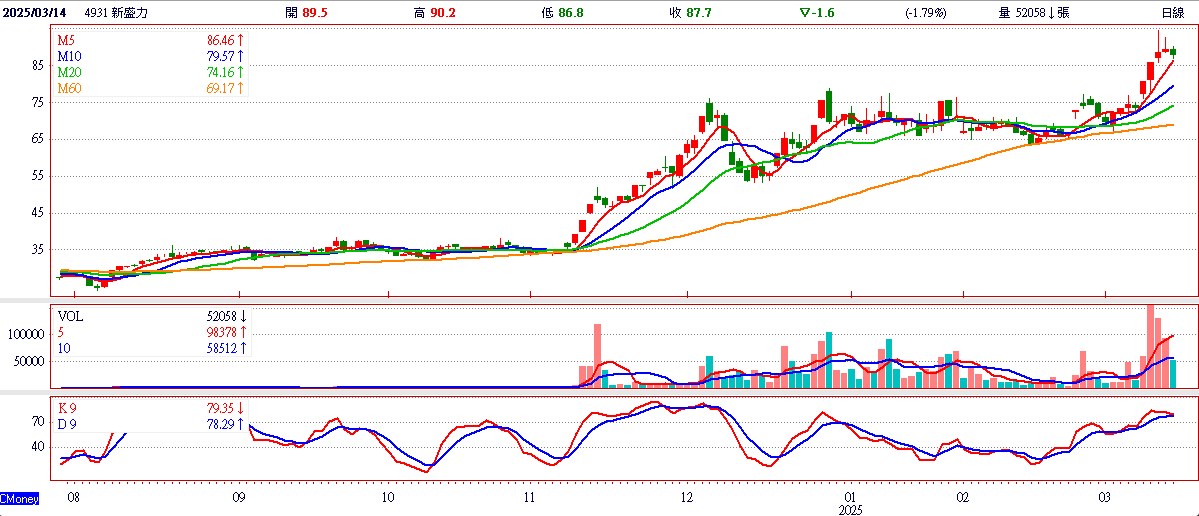Click the 01 month marker on time axis
Image resolution: width=1199 pixels, height=516 pixels.
(850, 498)
